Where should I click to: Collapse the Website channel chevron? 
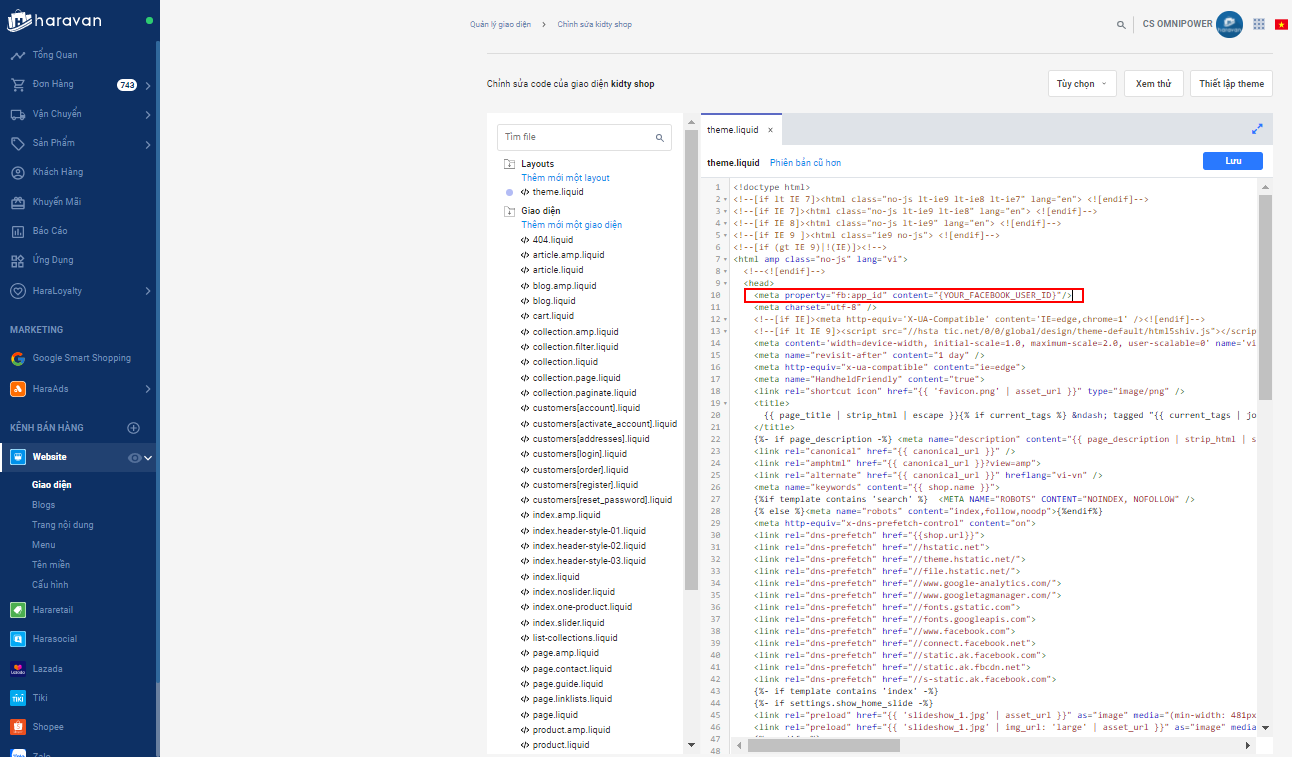click(148, 458)
